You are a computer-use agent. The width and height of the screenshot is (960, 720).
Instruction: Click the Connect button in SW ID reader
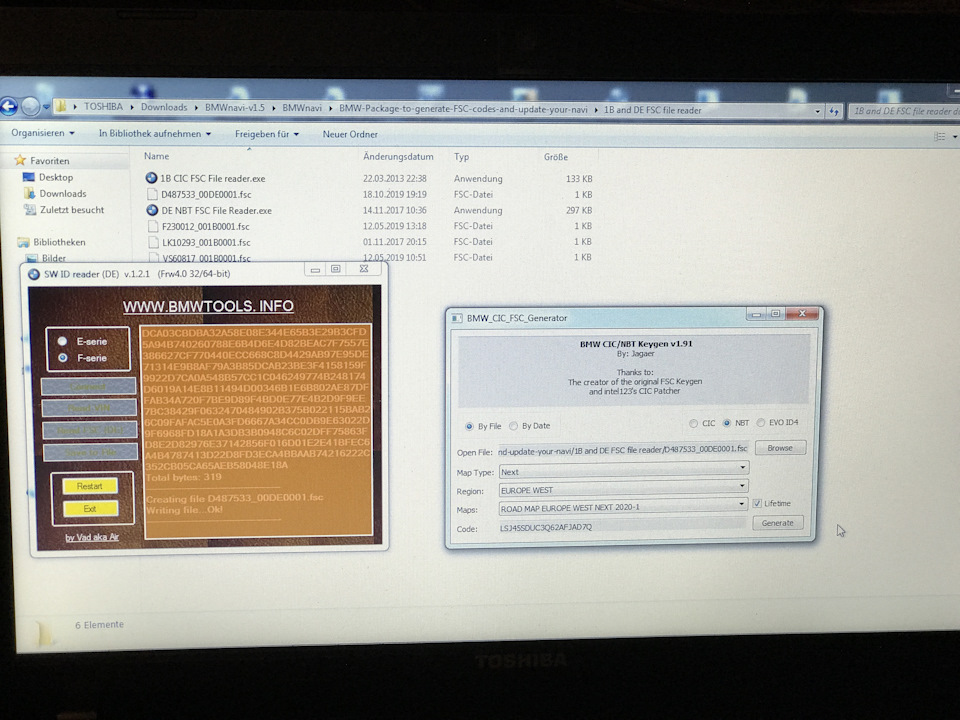[88, 386]
